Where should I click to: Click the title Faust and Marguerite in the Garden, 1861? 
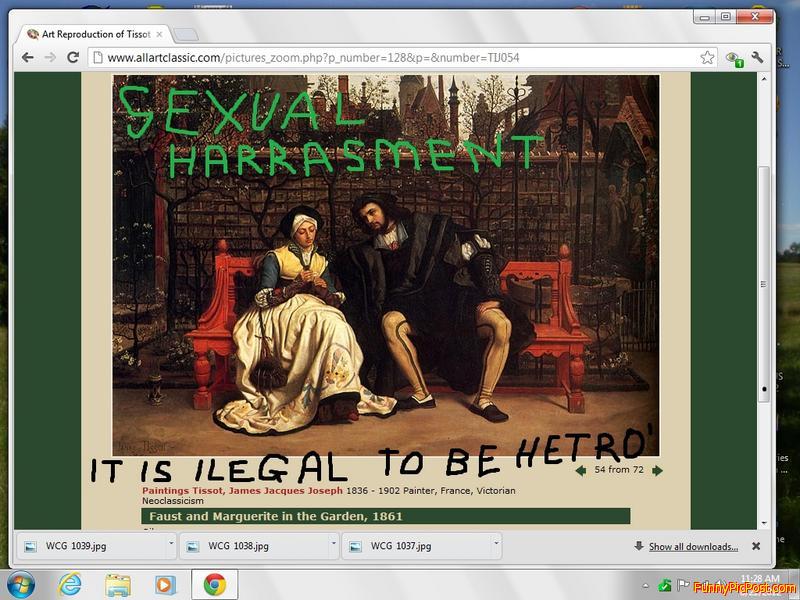pyautogui.click(x=276, y=516)
